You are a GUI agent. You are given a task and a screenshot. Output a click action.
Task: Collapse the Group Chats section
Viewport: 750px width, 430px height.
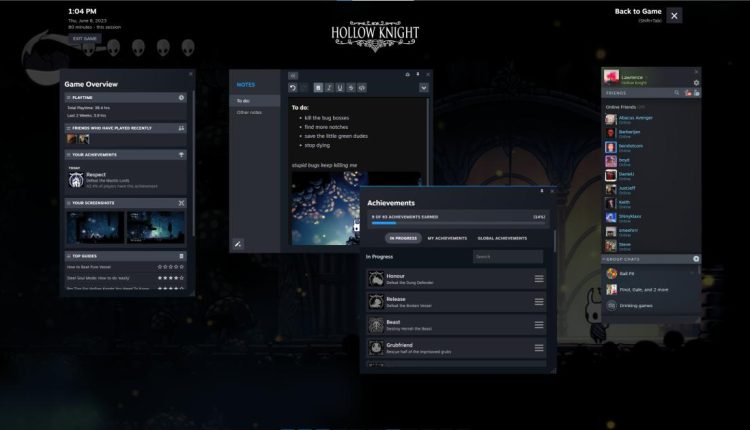[604, 259]
